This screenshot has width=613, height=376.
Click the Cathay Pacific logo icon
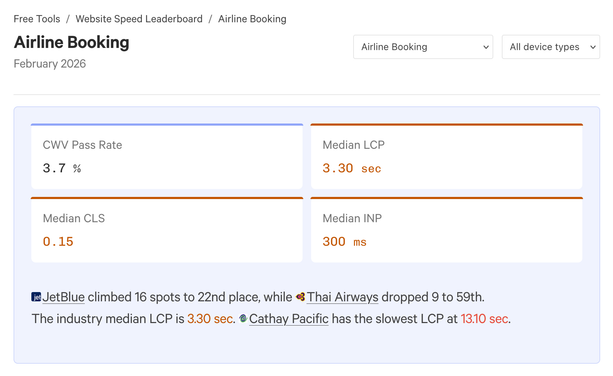point(243,319)
